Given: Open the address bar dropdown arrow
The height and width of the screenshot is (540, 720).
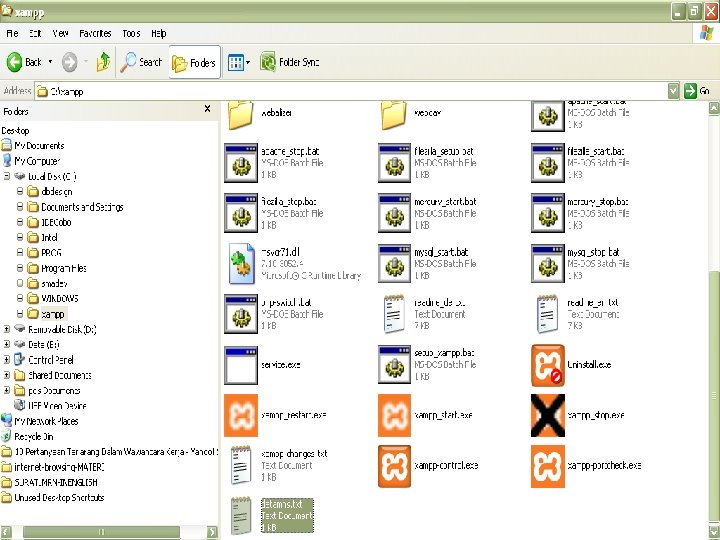Looking at the screenshot, I should [673, 91].
